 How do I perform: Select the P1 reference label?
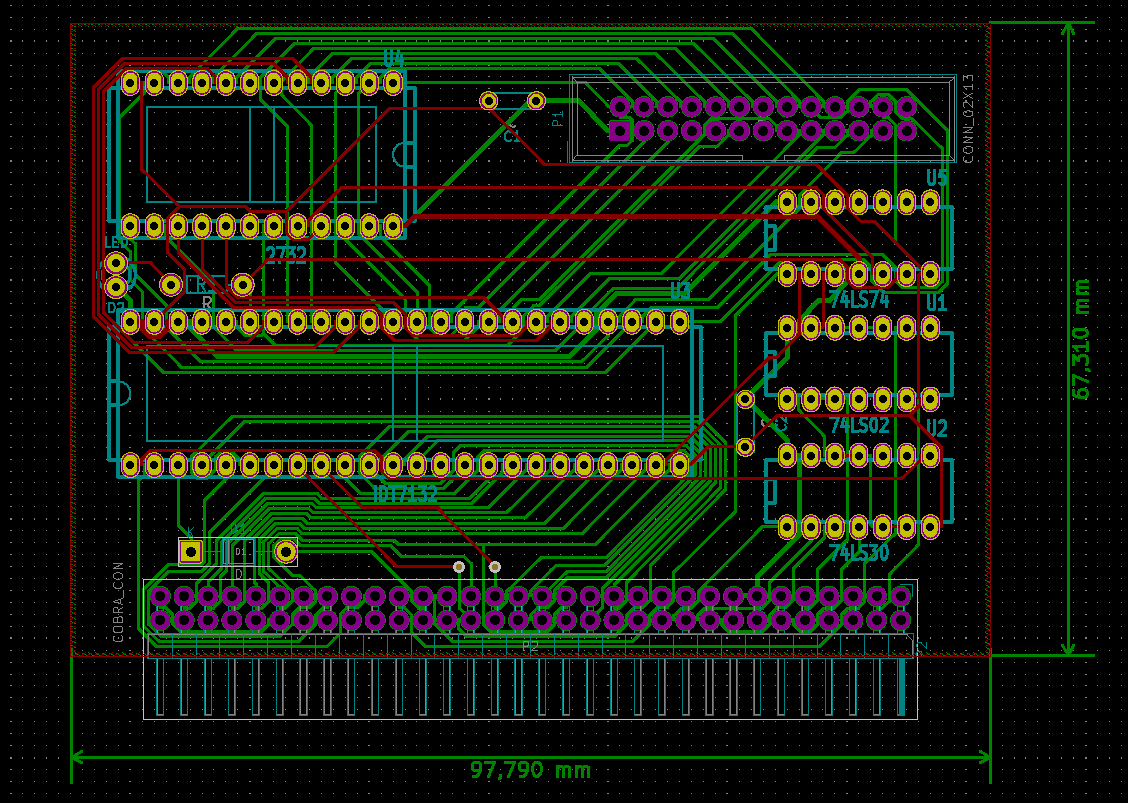[558, 119]
